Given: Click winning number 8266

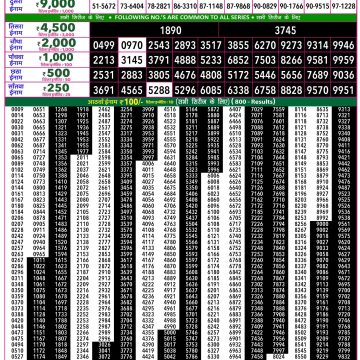Looking at the screenshot, I should (x=291, y=60).
